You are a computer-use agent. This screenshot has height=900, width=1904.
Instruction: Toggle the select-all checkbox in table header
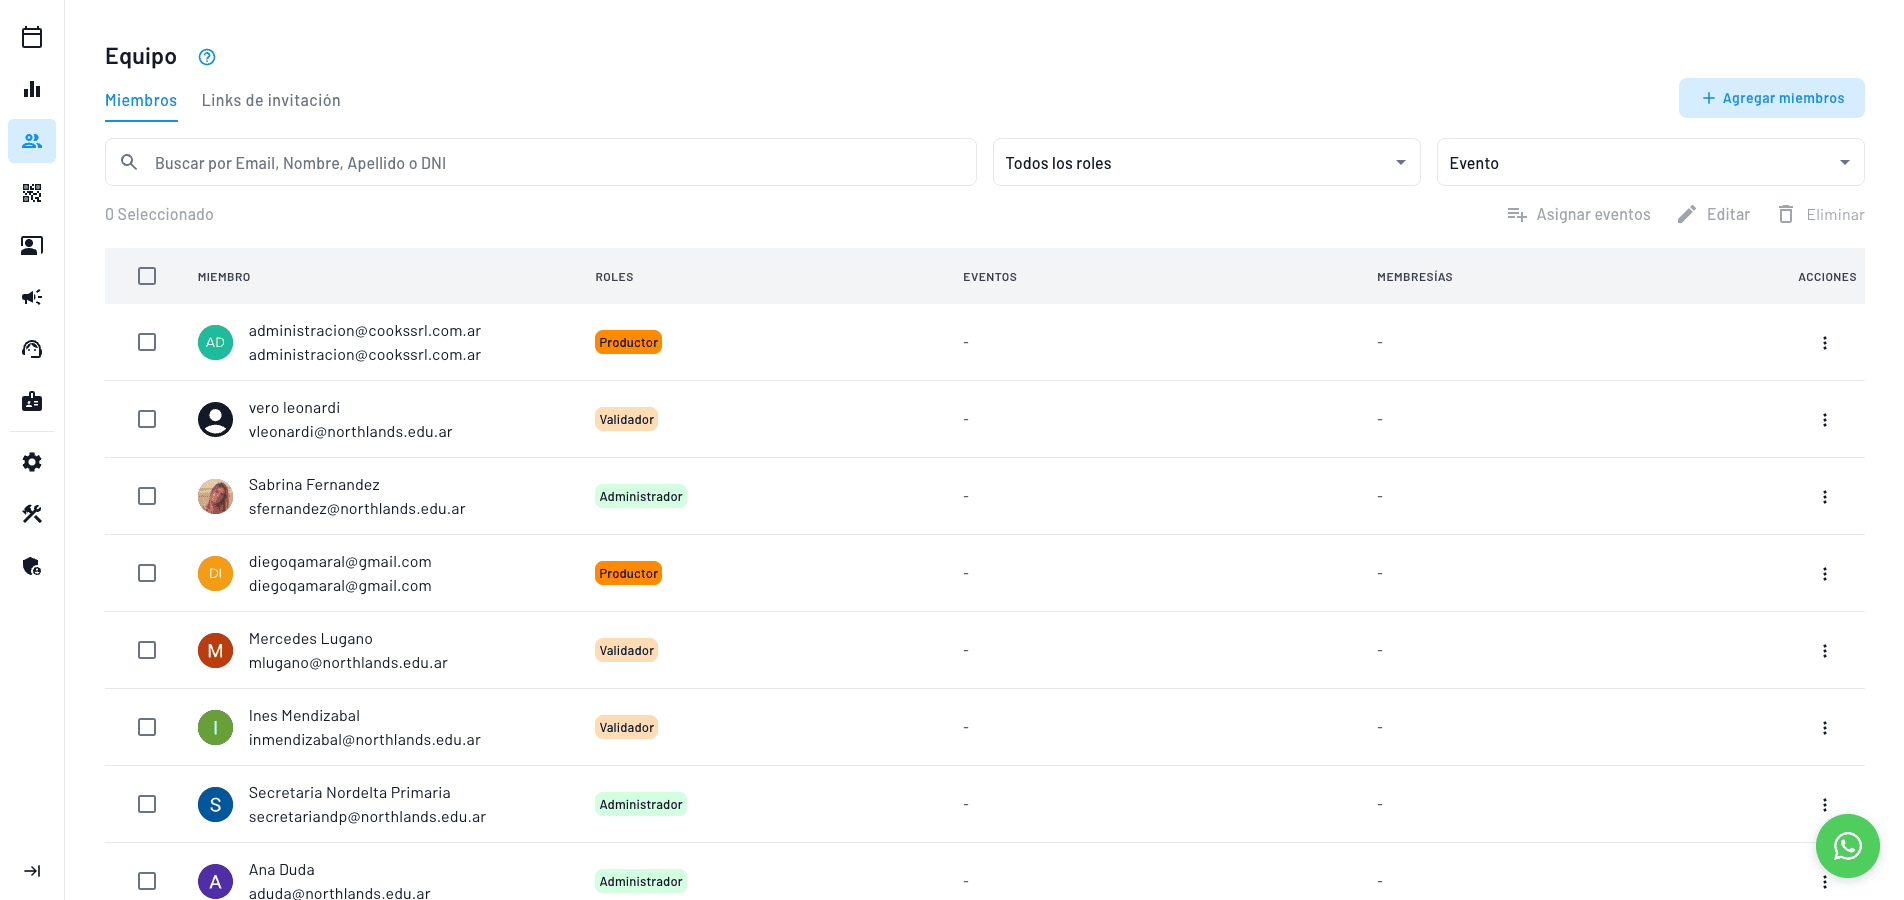(x=147, y=276)
